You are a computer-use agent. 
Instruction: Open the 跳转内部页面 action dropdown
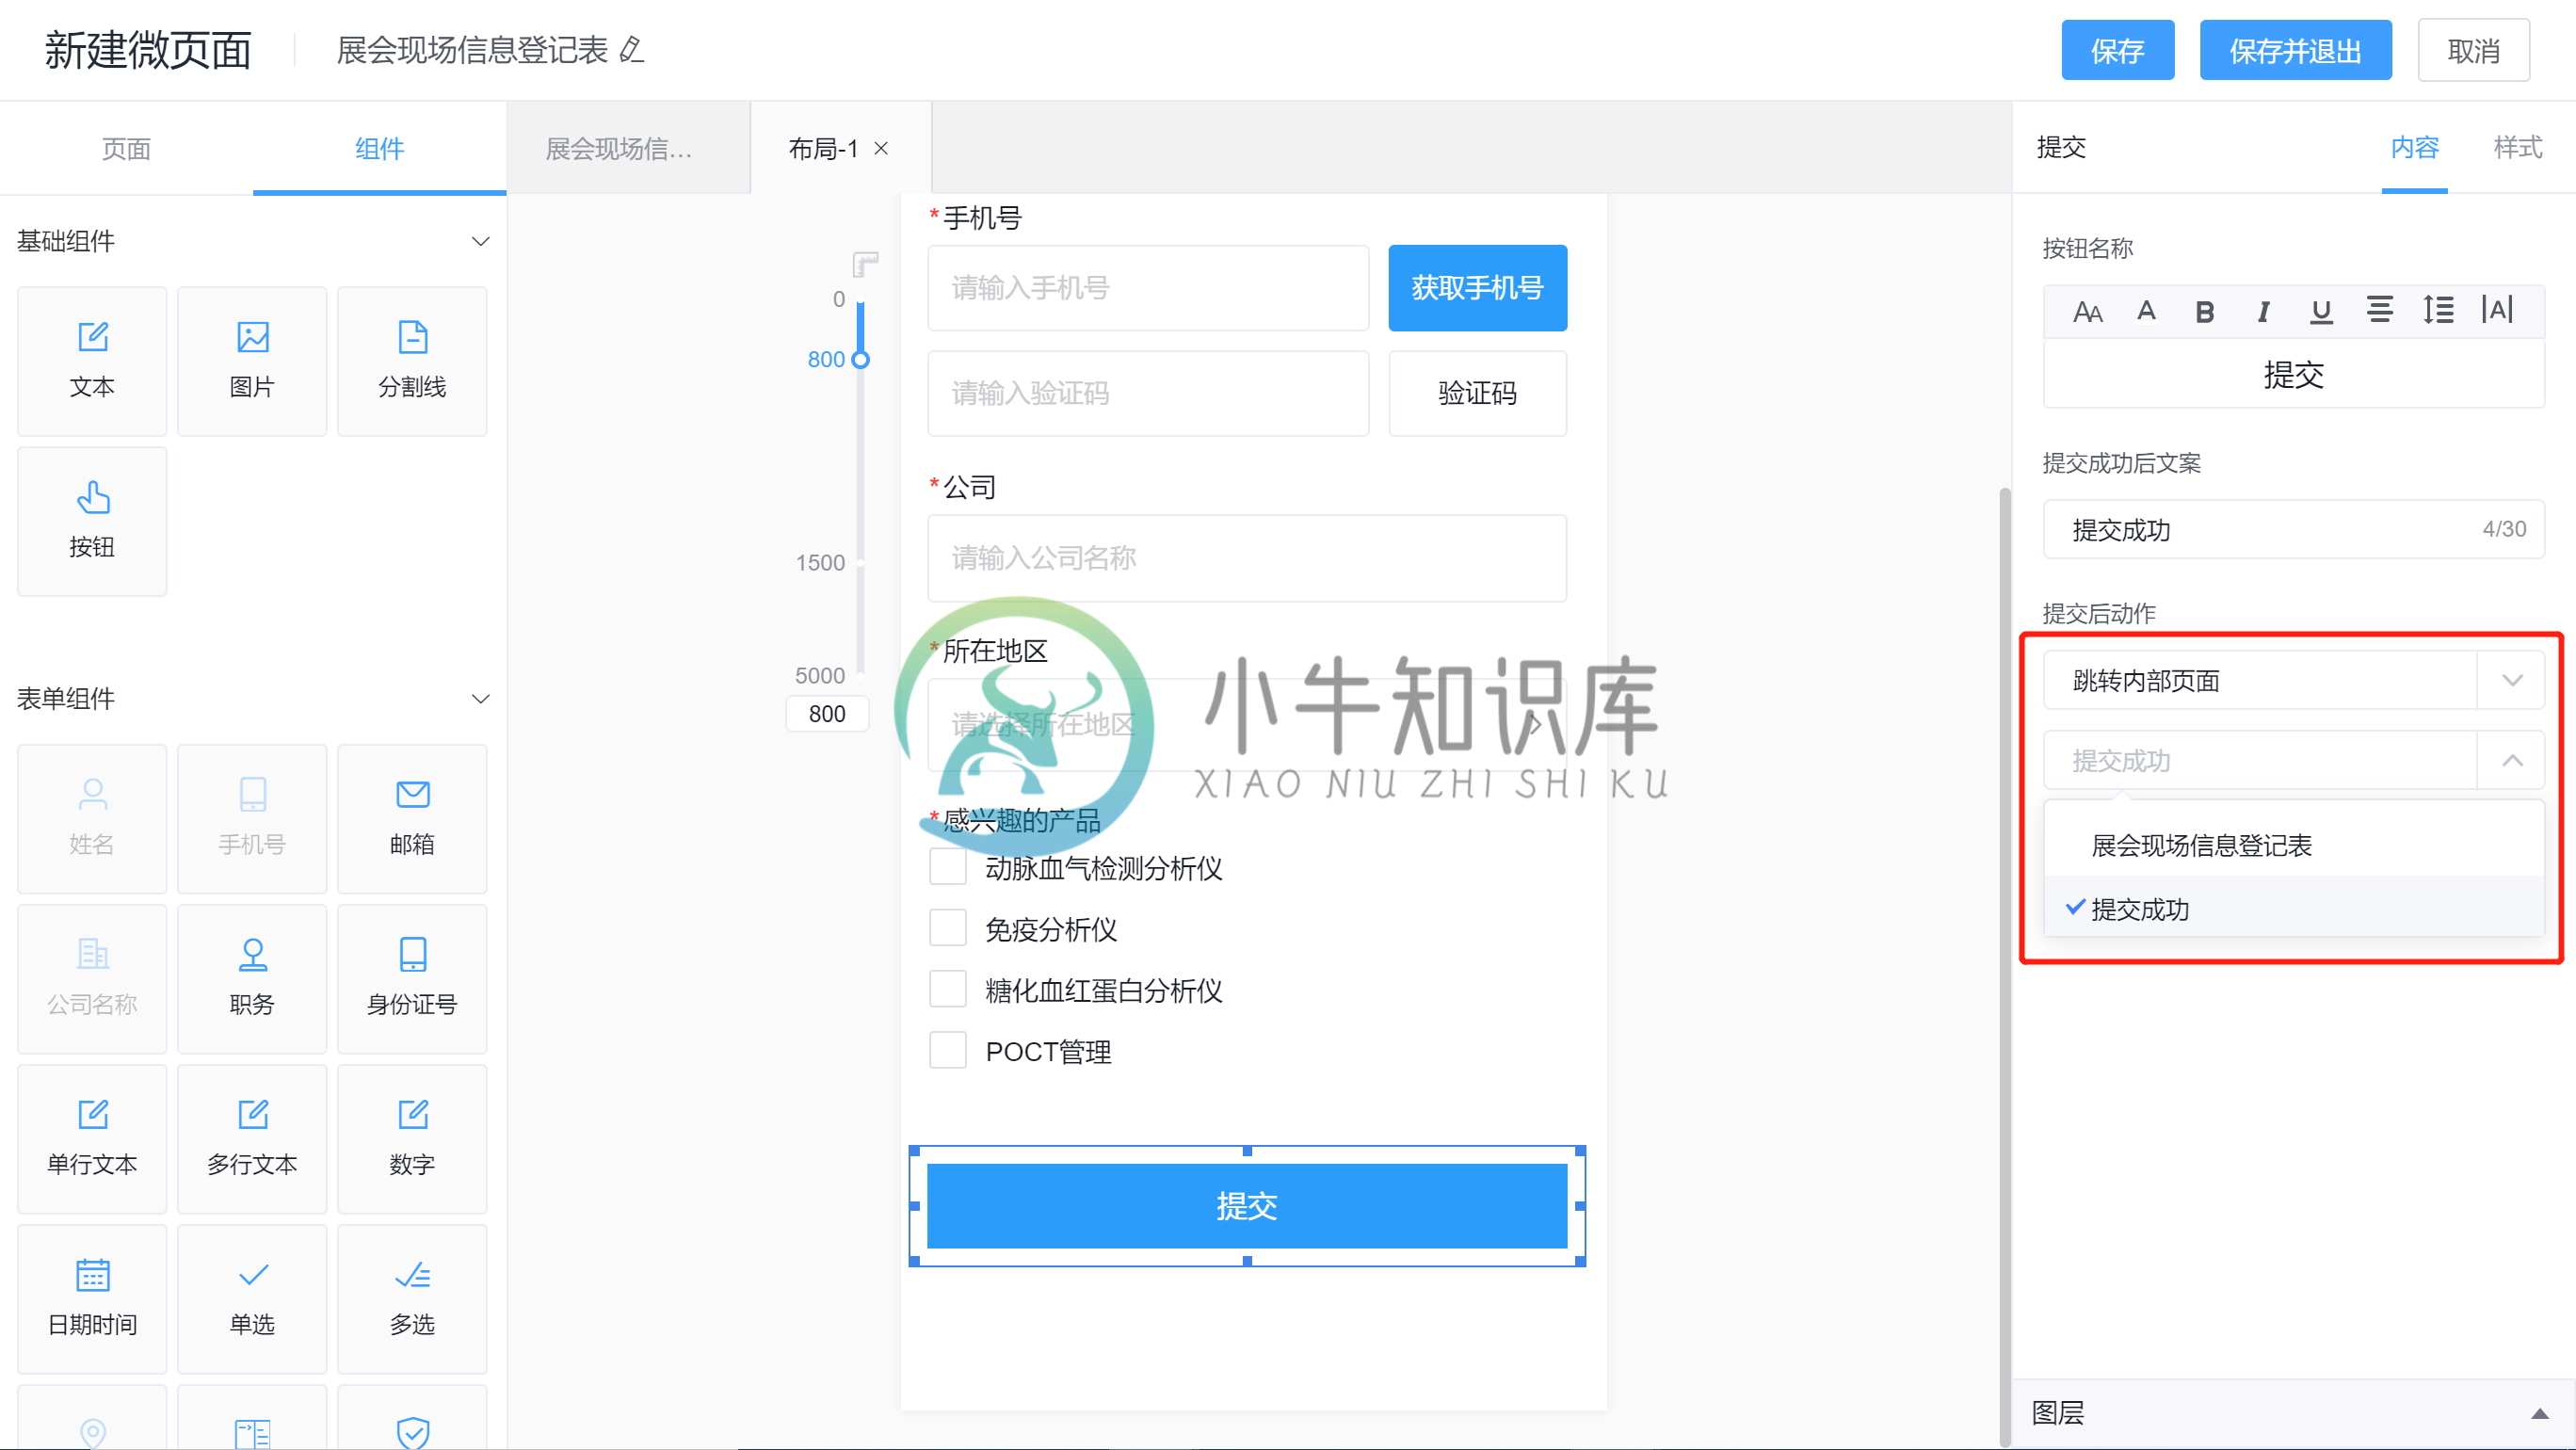tap(2293, 680)
